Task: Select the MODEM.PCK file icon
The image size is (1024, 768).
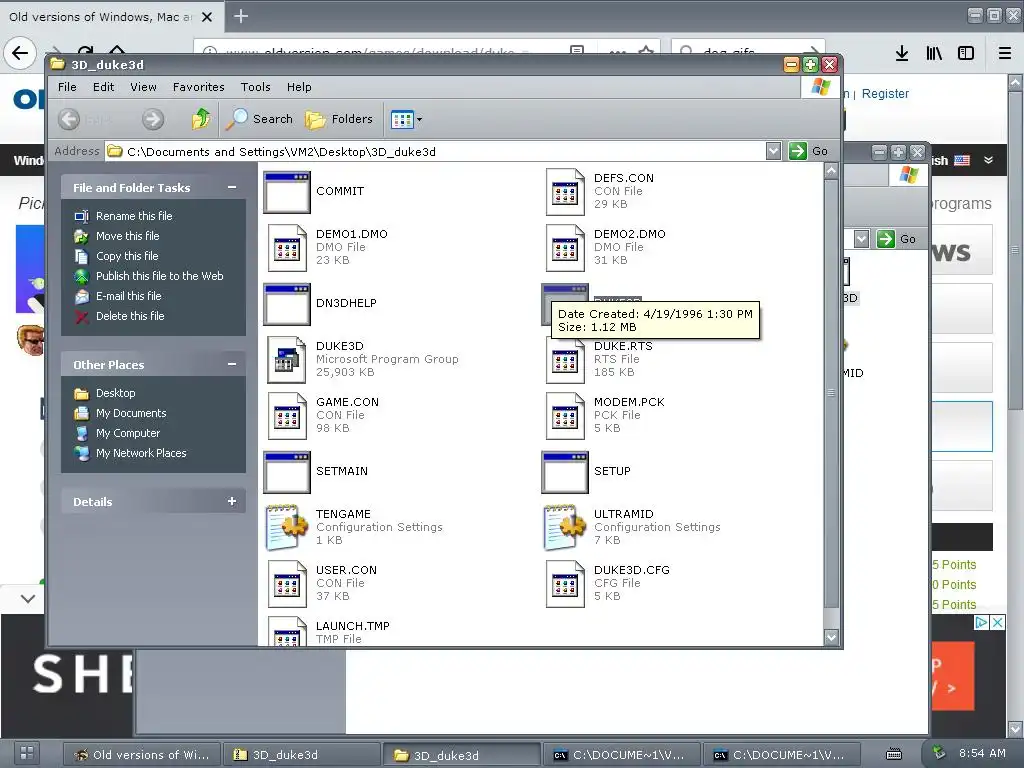Action: pos(565,416)
